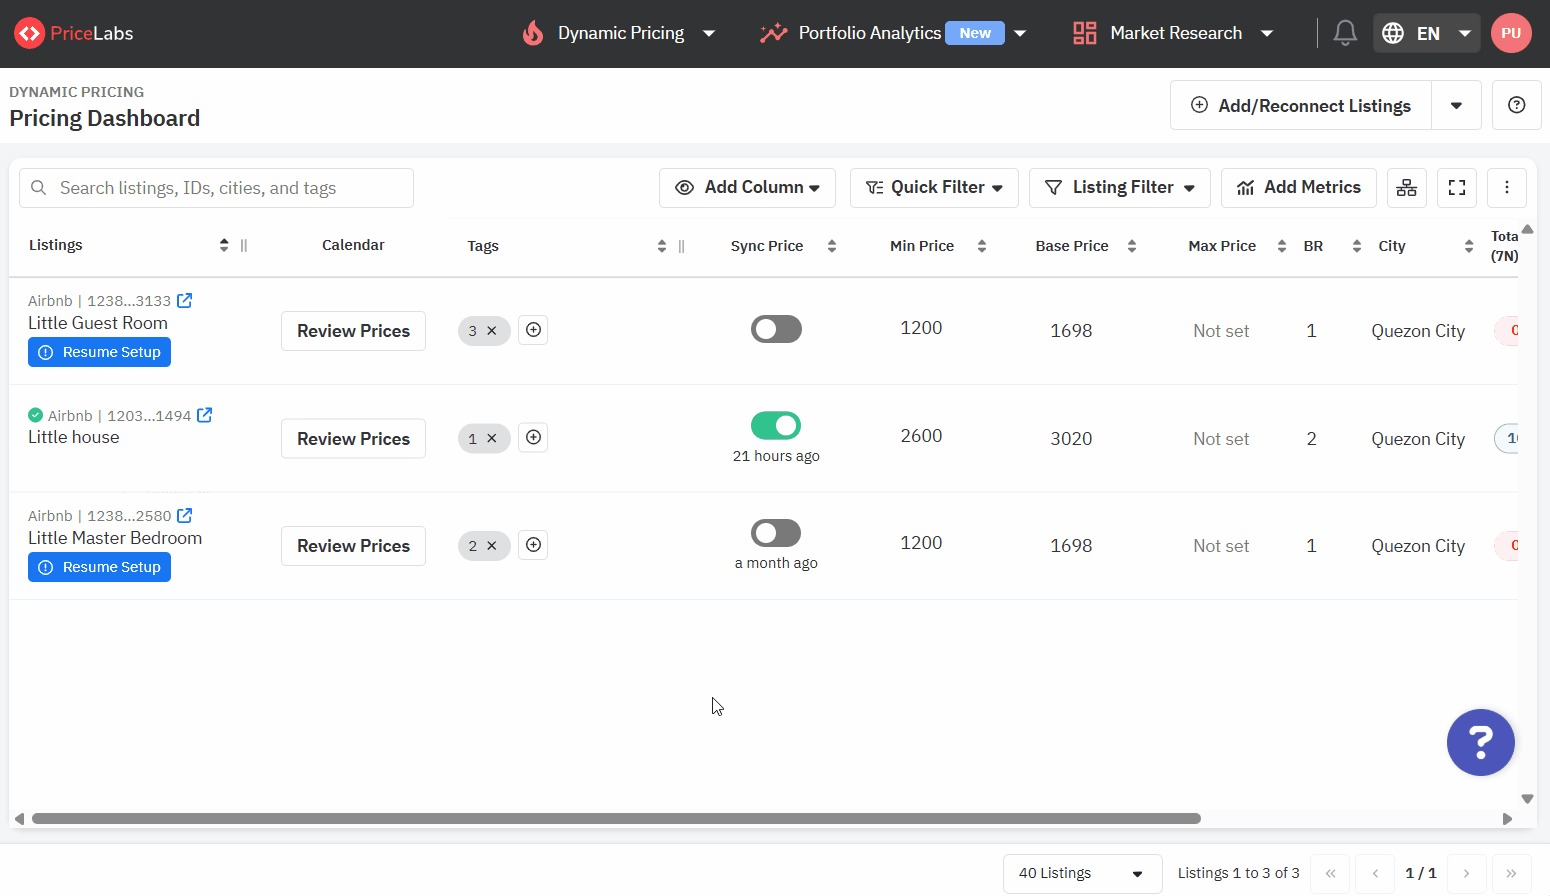The width and height of the screenshot is (1550, 896).
Task: Expand Add/Reconnect Listings dropdown arrow
Action: pyautogui.click(x=1456, y=105)
